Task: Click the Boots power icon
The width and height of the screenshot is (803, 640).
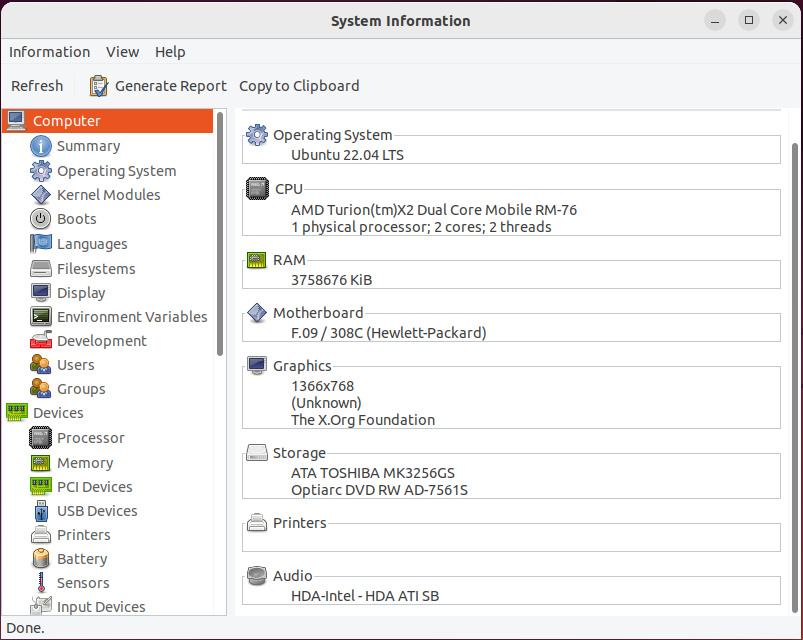Action: (40, 219)
